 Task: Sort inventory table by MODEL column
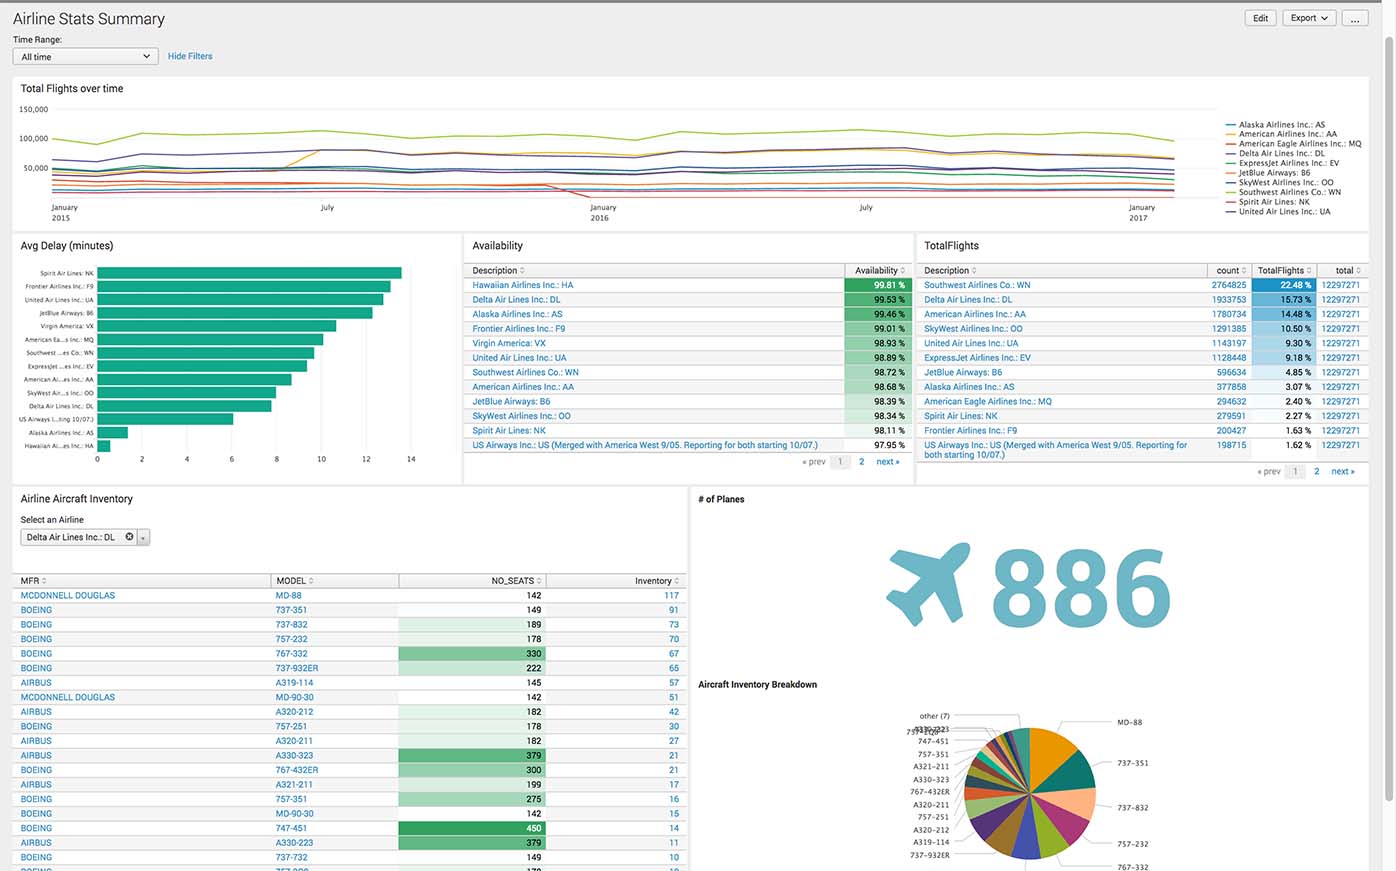(x=295, y=581)
